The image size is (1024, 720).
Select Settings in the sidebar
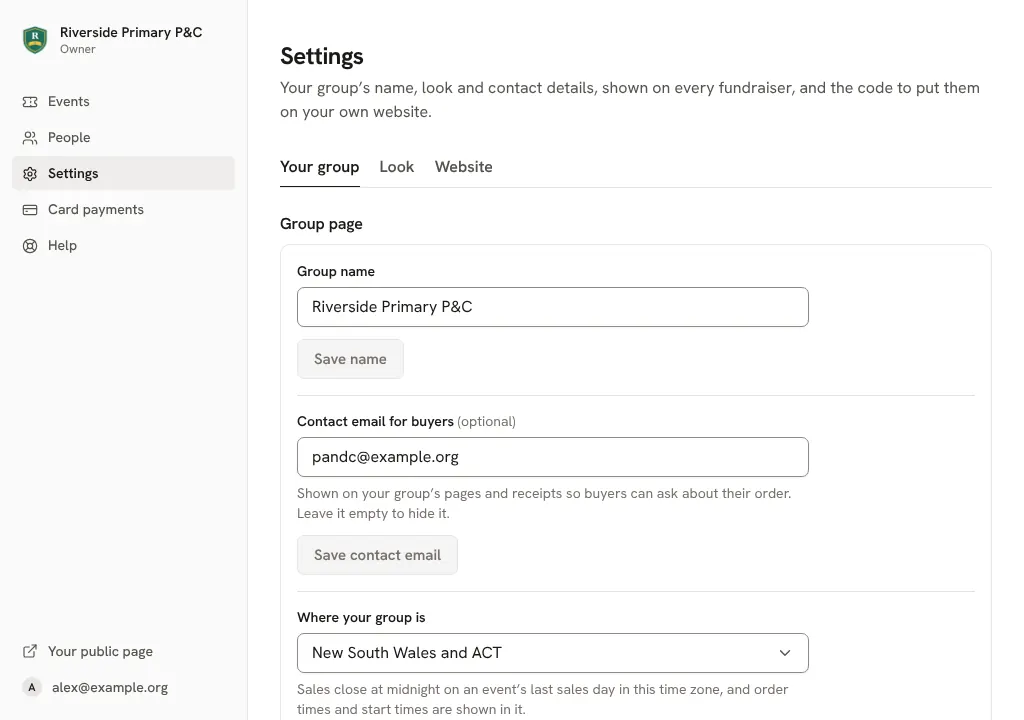pyautogui.click(x=123, y=173)
